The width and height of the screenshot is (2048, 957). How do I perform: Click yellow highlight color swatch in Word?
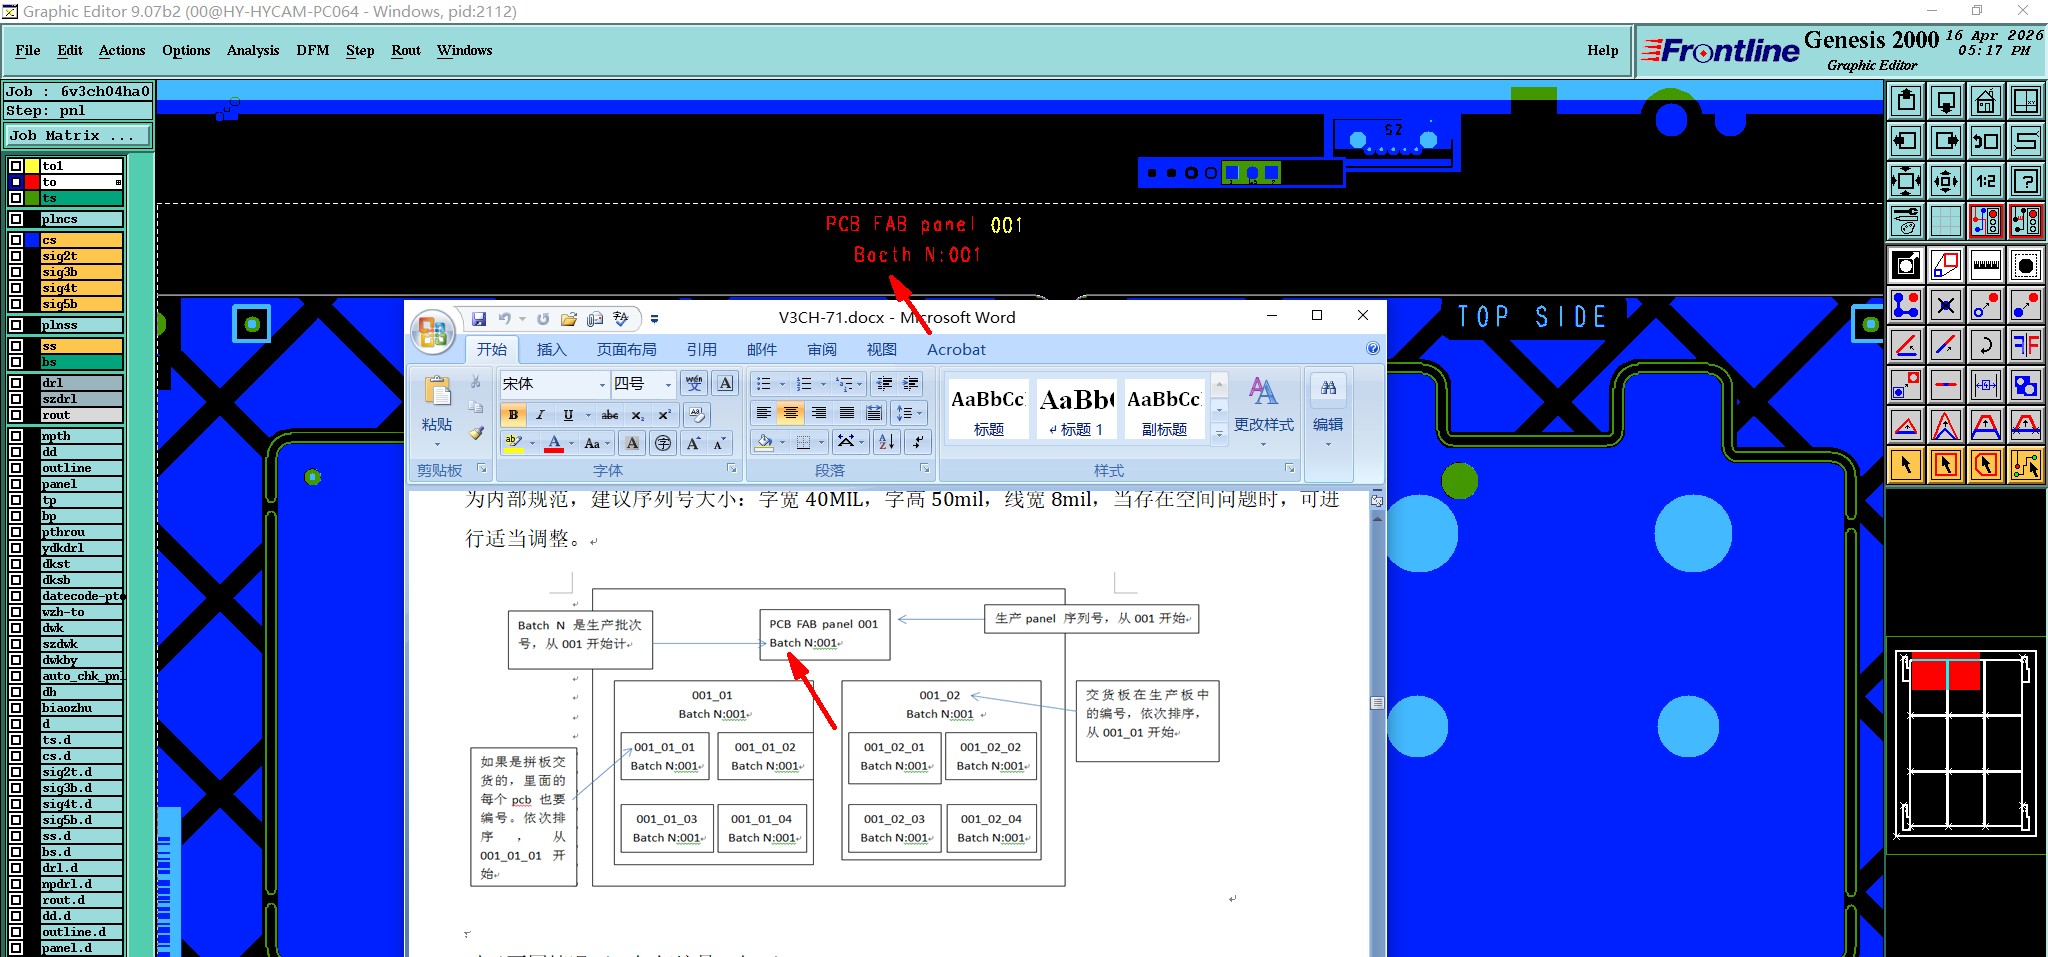[x=514, y=443]
